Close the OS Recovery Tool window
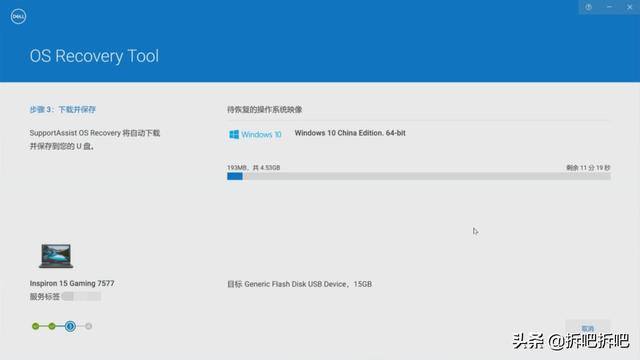 [629, 7]
